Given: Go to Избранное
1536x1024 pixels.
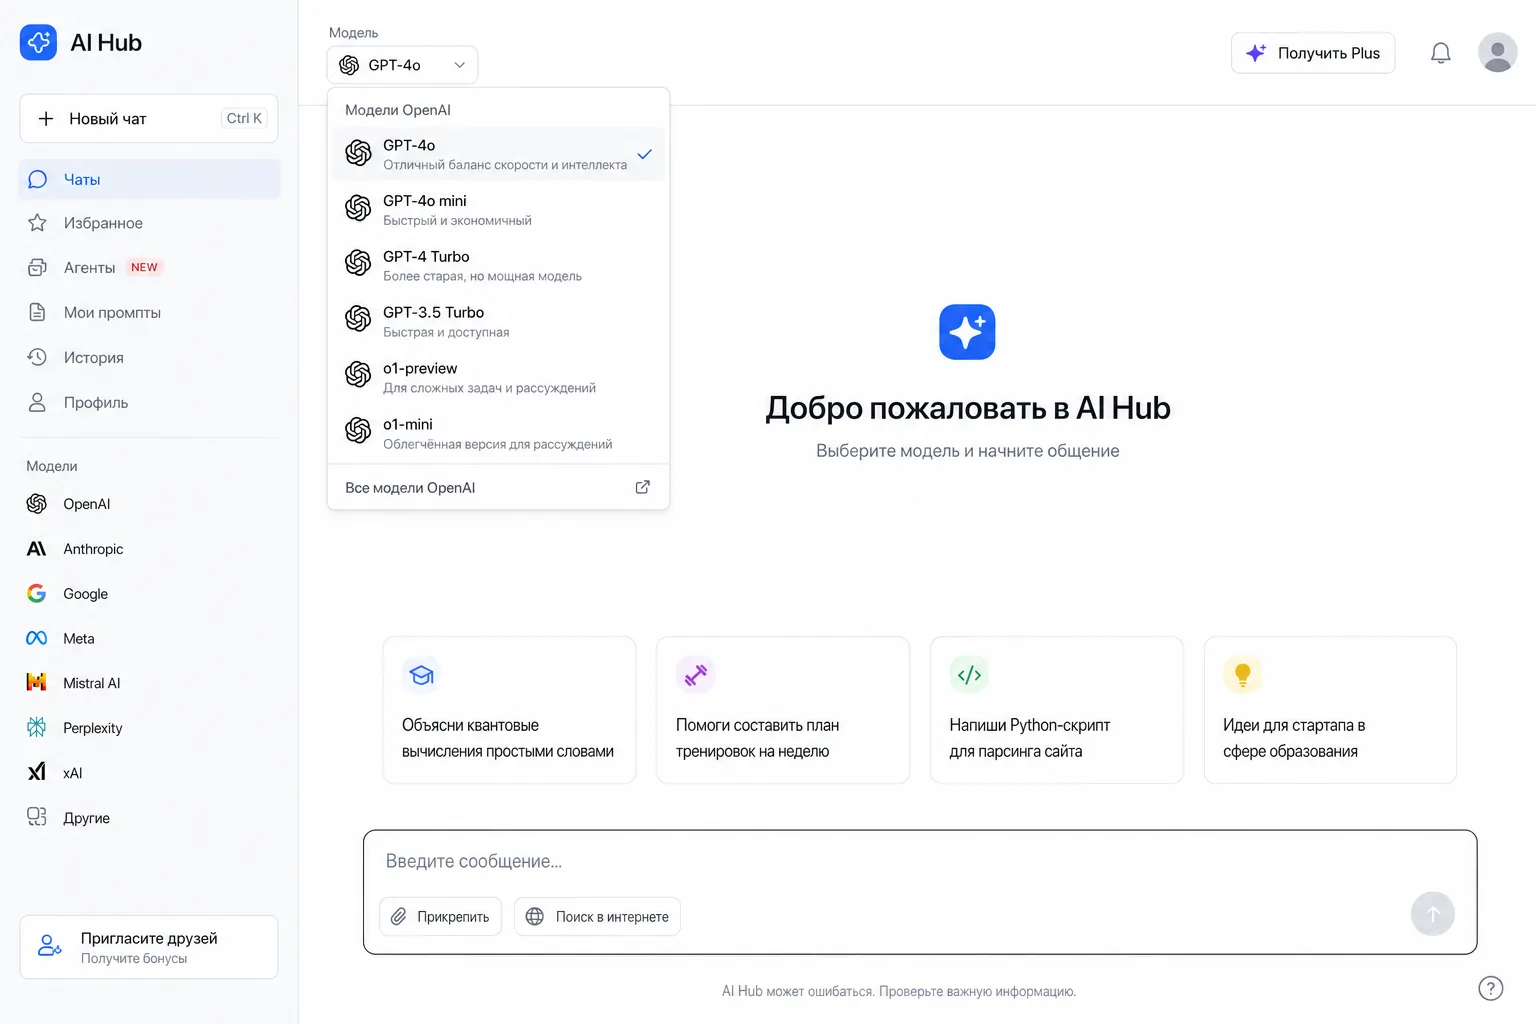Looking at the screenshot, I should [149, 223].
